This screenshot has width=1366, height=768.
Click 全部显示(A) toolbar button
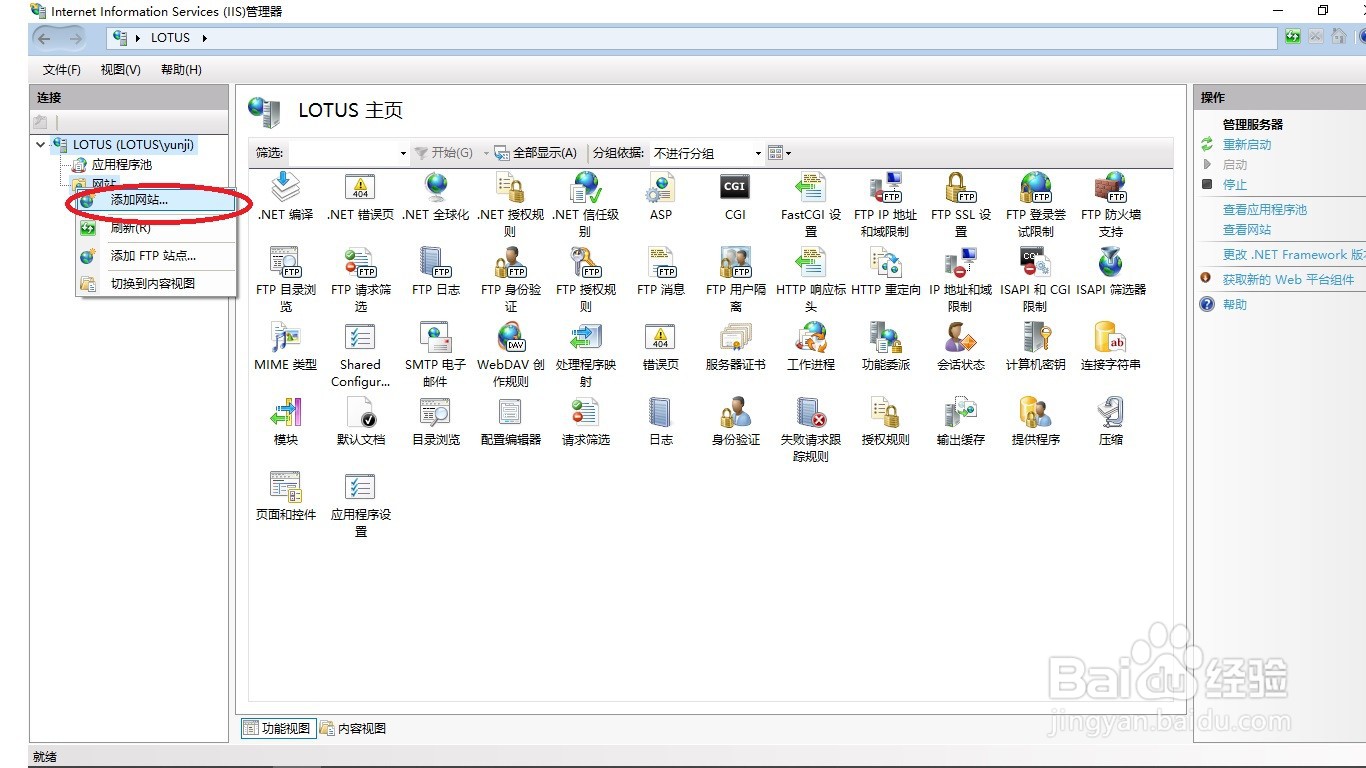(x=536, y=153)
